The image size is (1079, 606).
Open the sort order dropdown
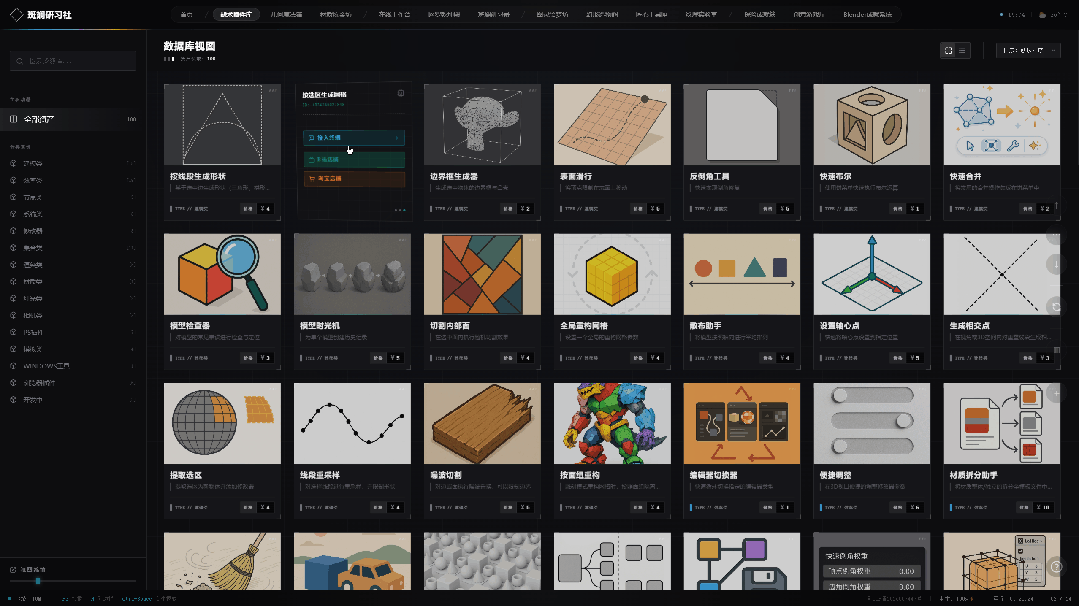point(1028,50)
